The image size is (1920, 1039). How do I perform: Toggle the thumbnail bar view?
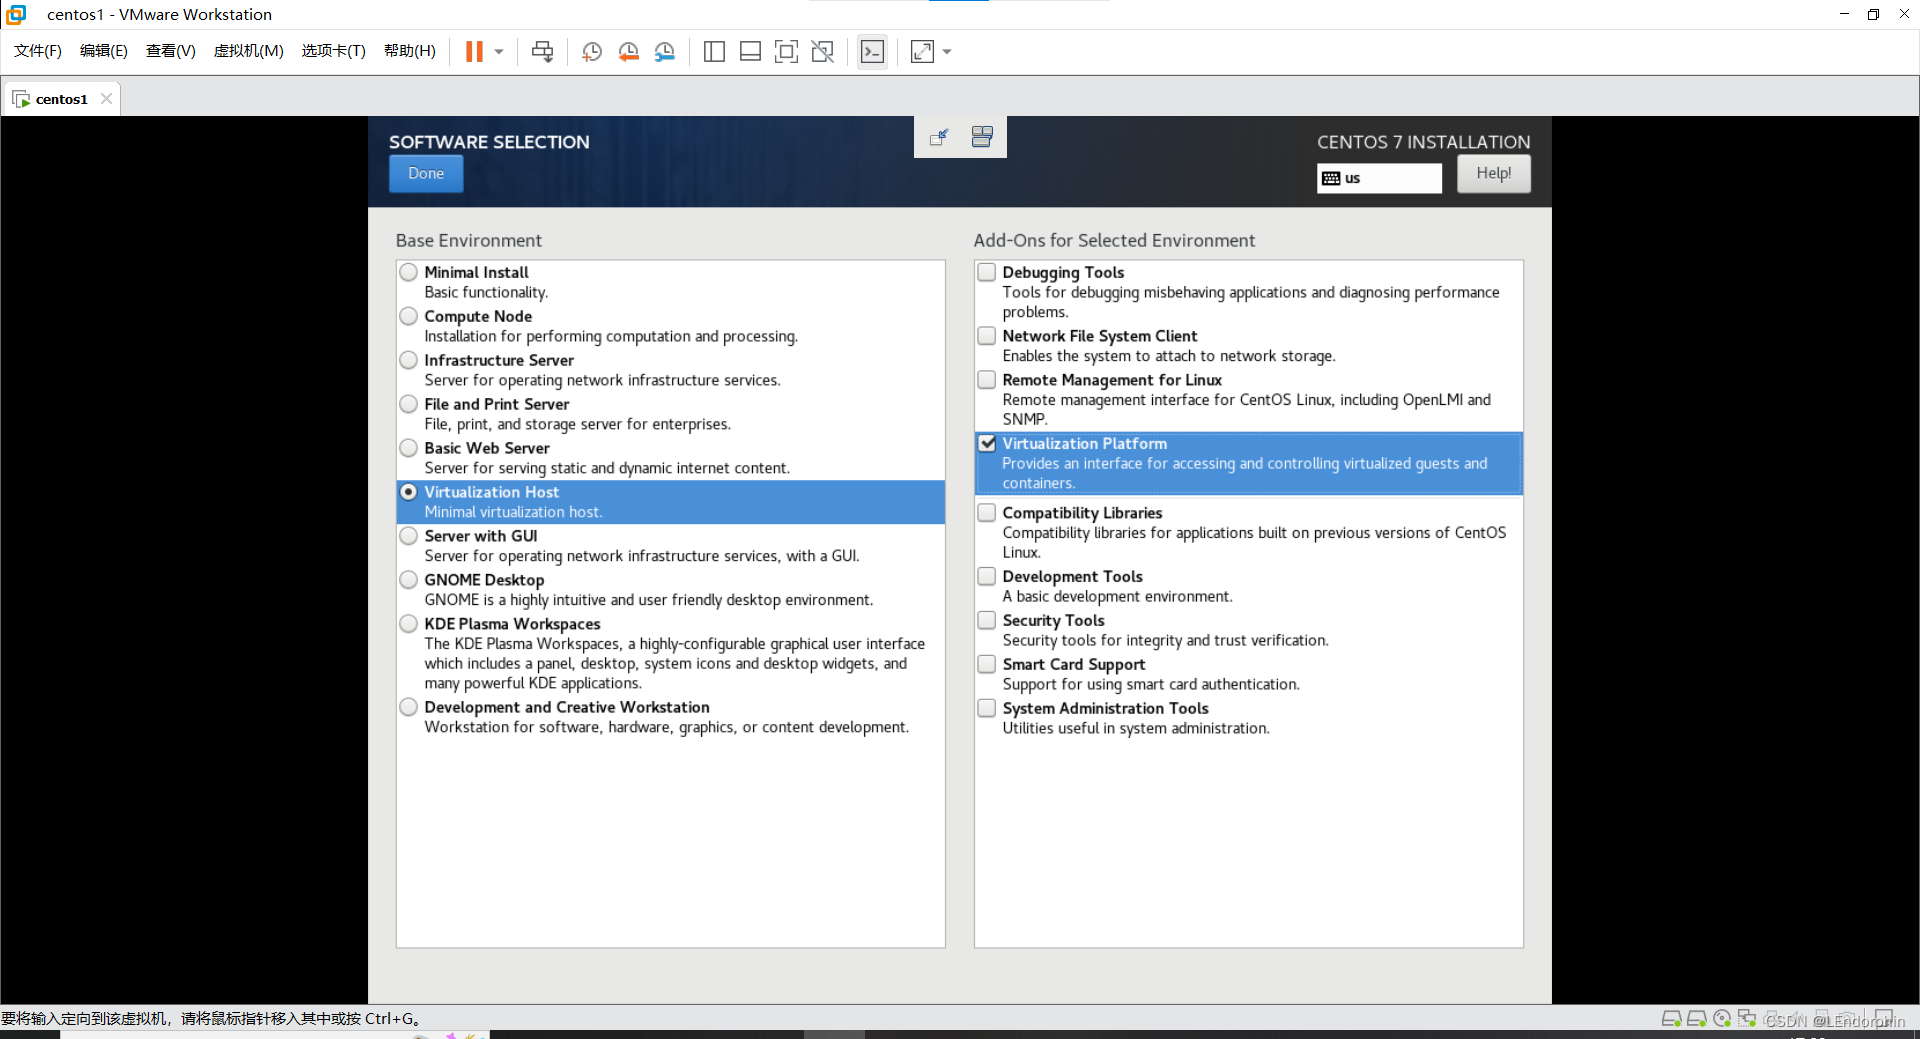coord(750,51)
